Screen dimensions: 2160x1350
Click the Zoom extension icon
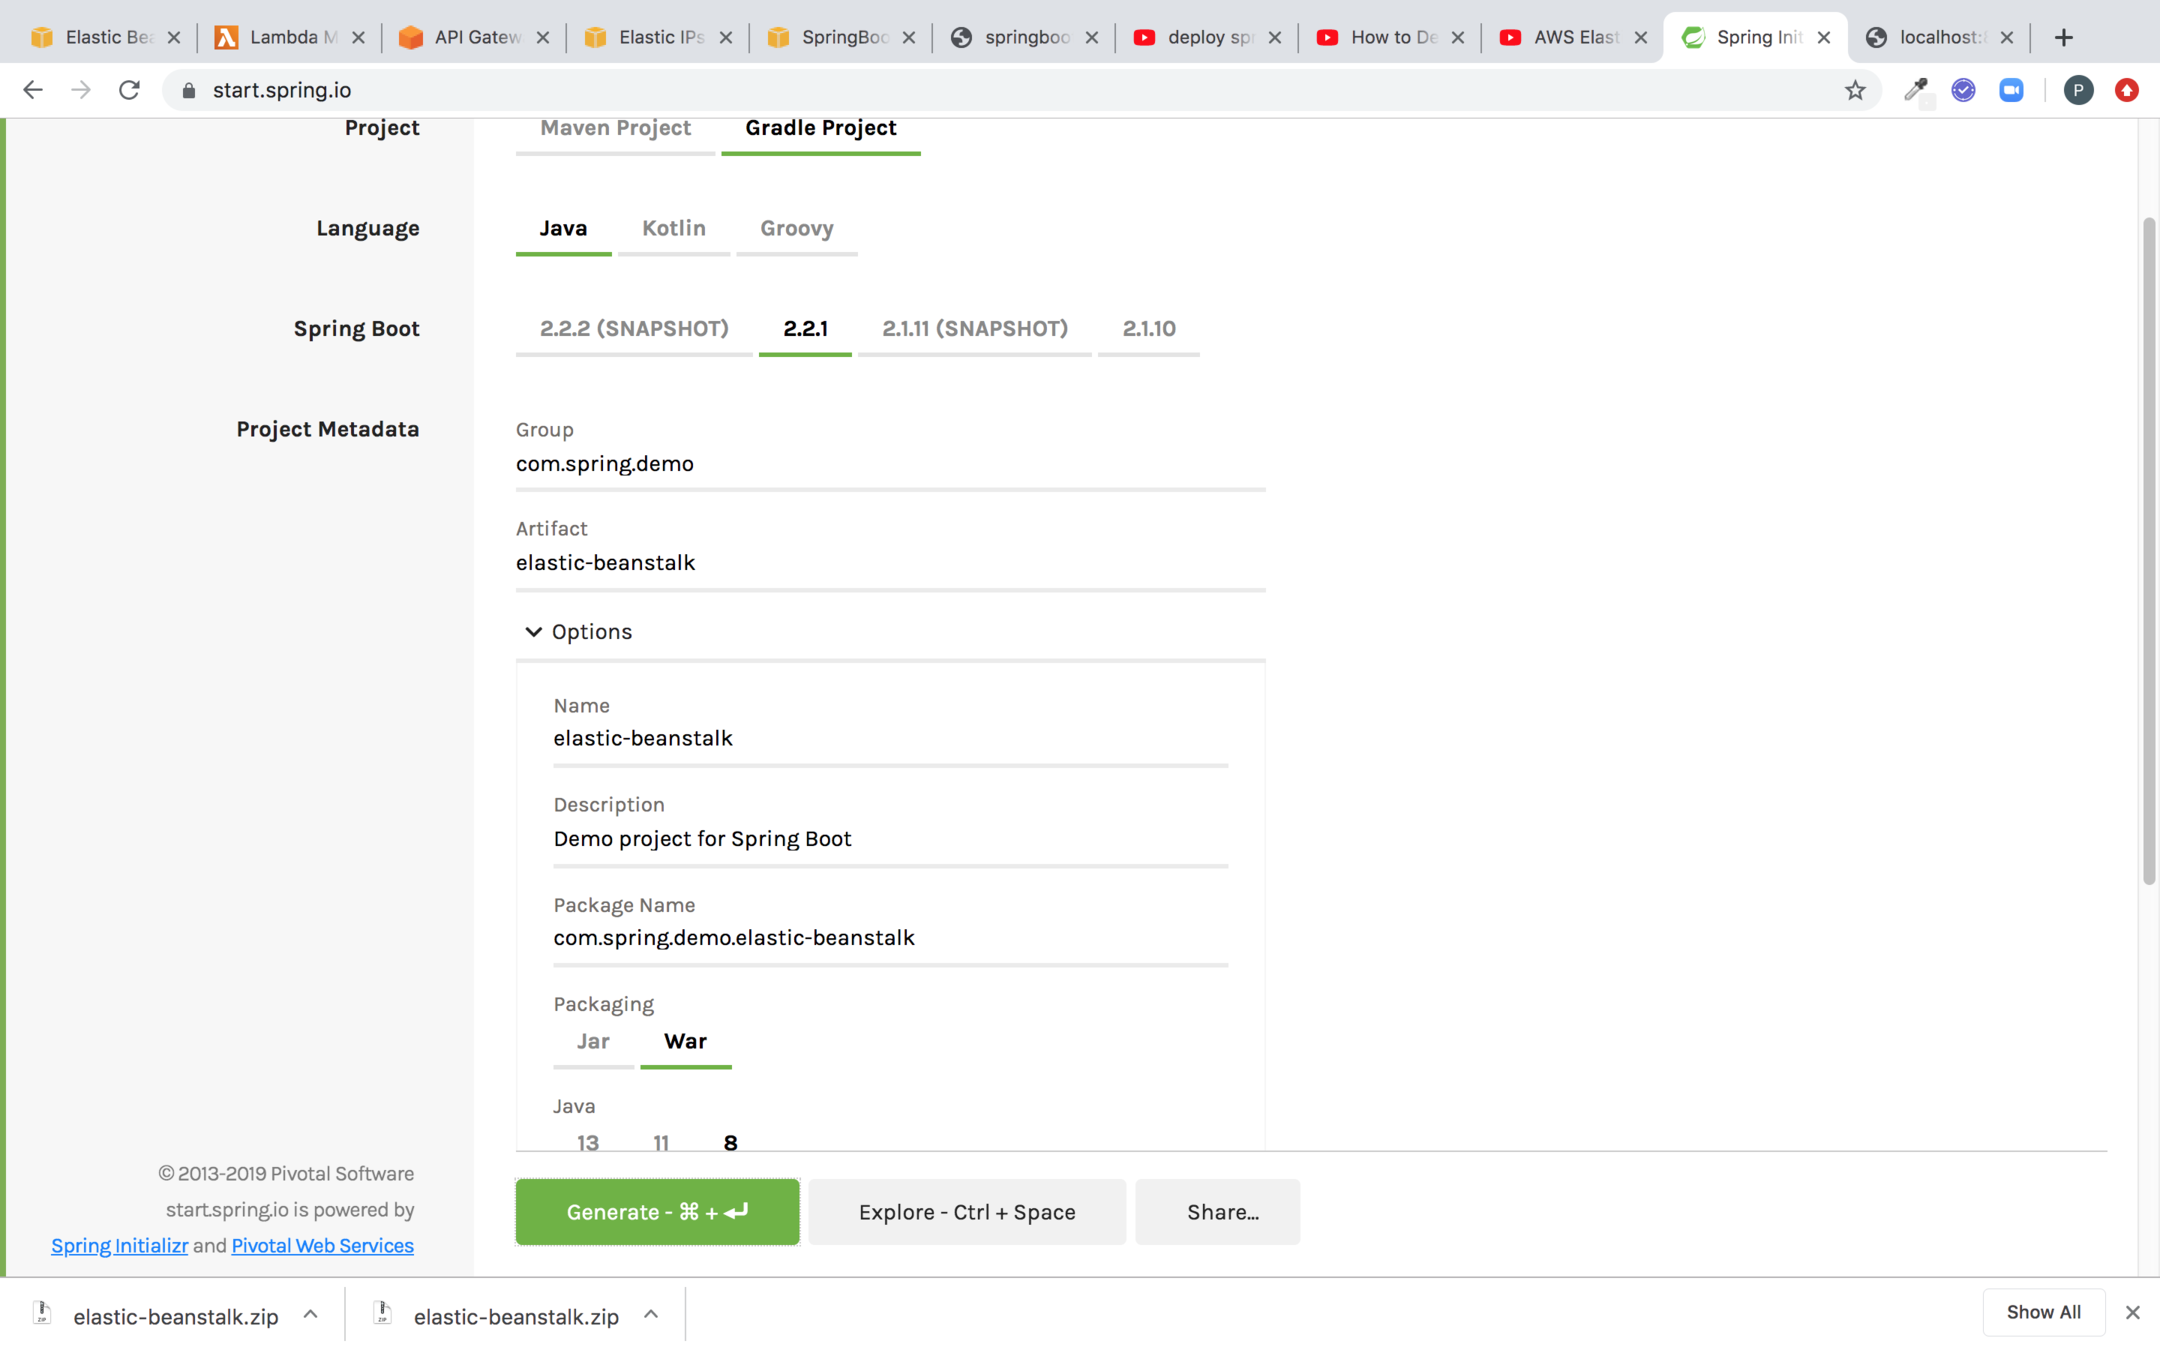click(x=2011, y=90)
